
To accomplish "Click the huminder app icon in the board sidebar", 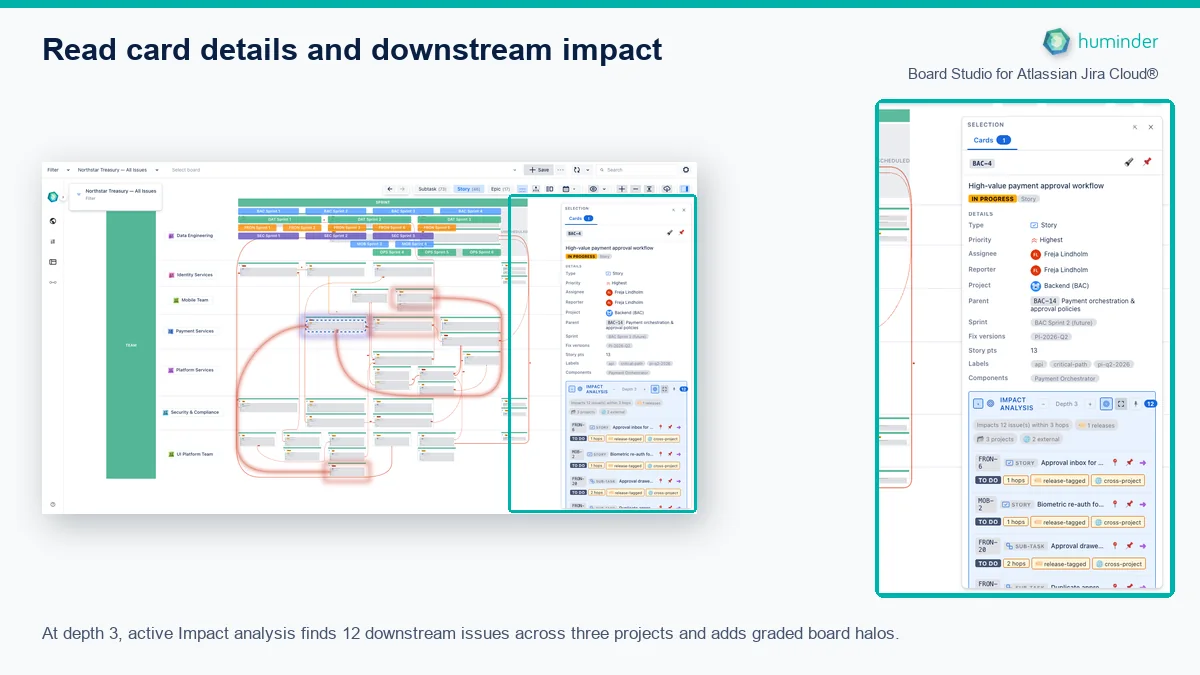I will (x=53, y=197).
